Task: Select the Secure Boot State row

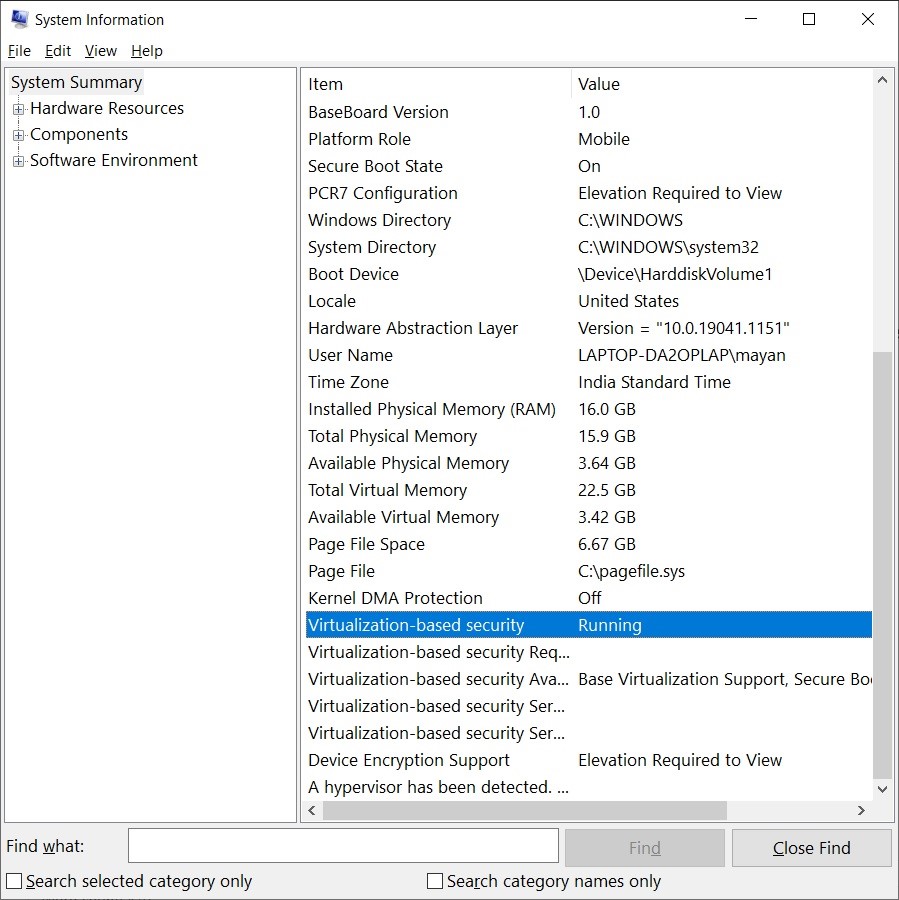Action: (x=375, y=166)
